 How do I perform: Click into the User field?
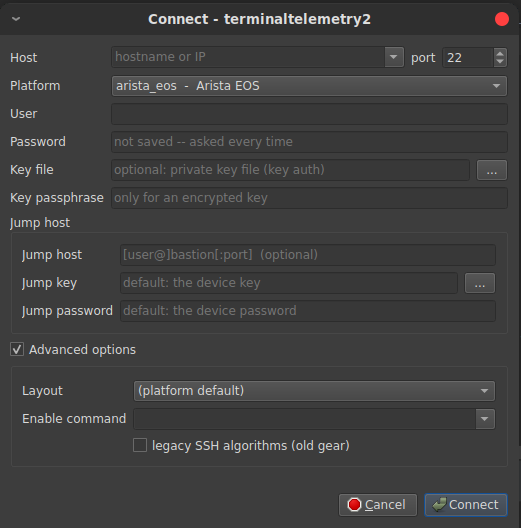(x=309, y=114)
